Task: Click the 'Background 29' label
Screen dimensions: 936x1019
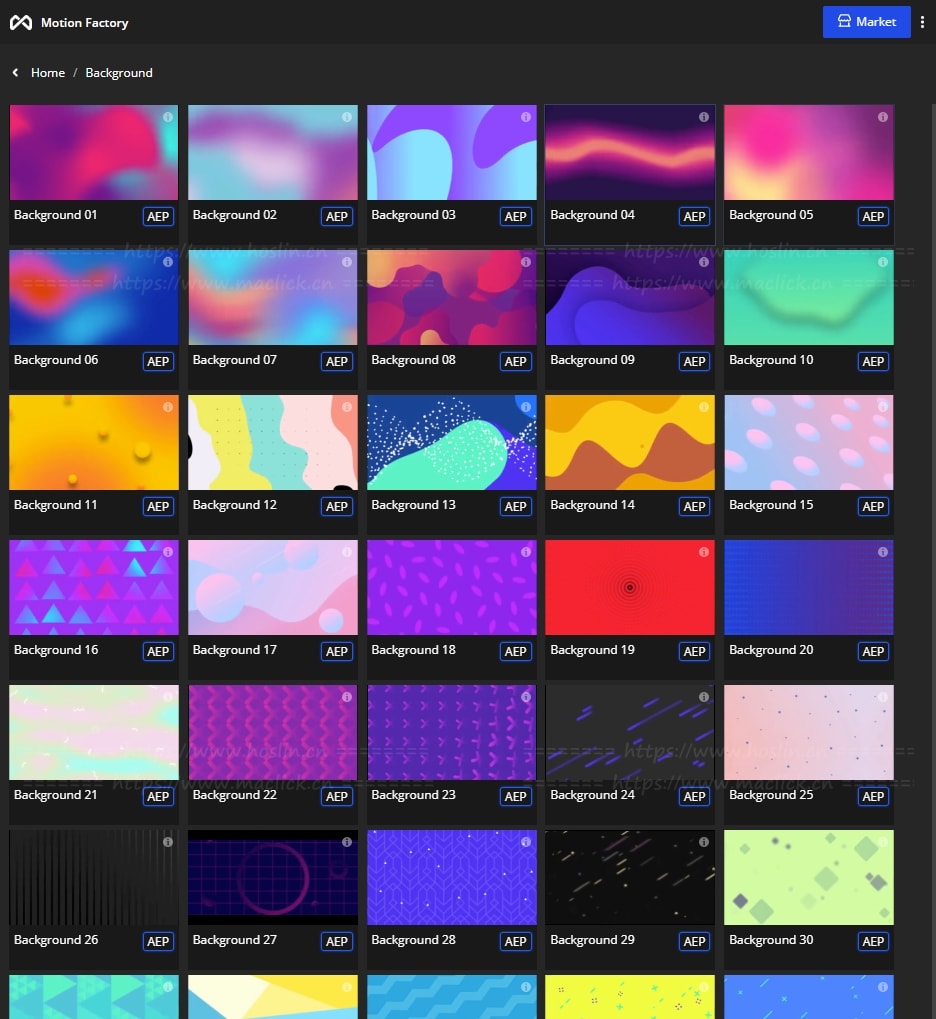Action: (592, 940)
